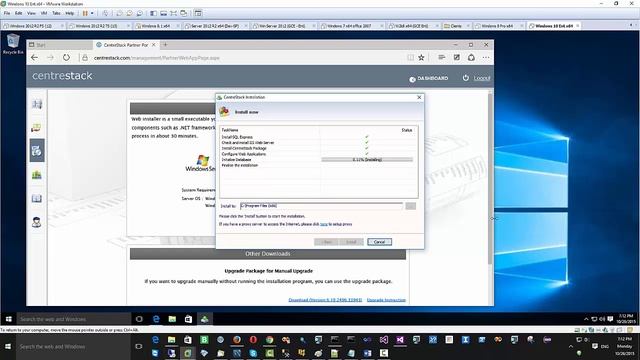
Task: Click proxy setup 'here' link in installer
Action: (324, 224)
